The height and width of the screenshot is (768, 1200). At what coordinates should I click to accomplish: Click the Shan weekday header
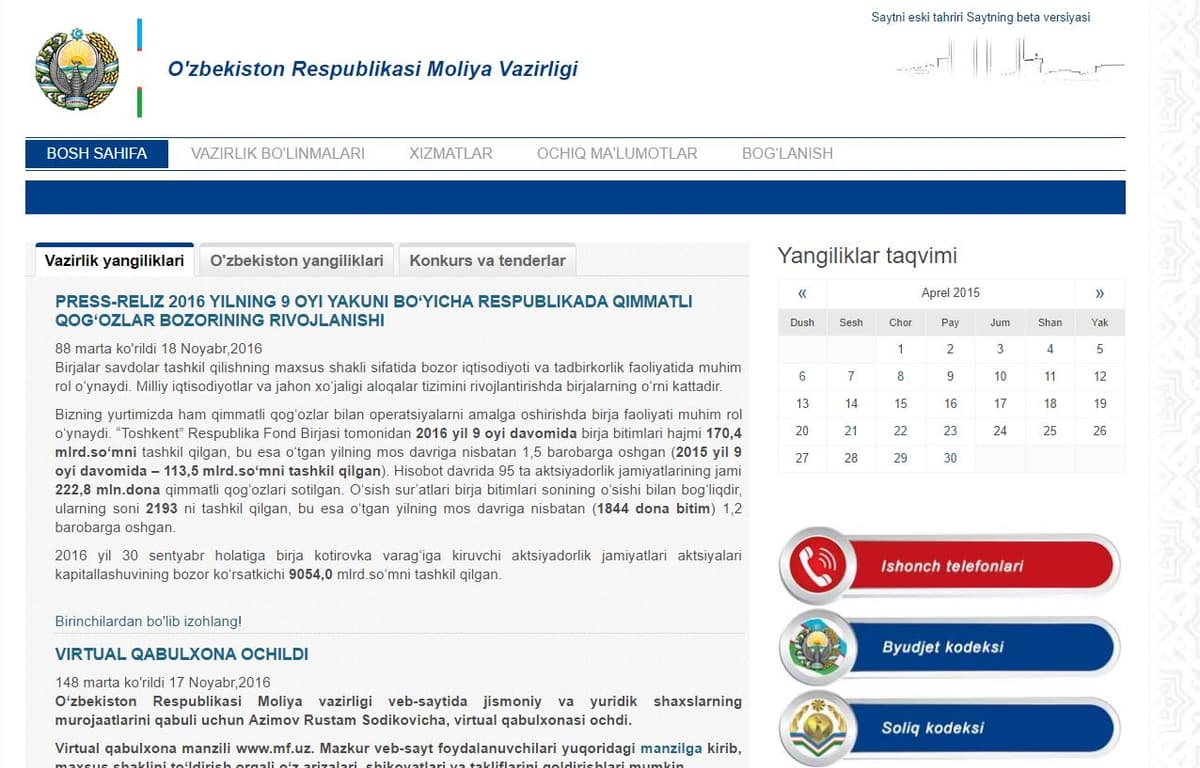click(1050, 322)
